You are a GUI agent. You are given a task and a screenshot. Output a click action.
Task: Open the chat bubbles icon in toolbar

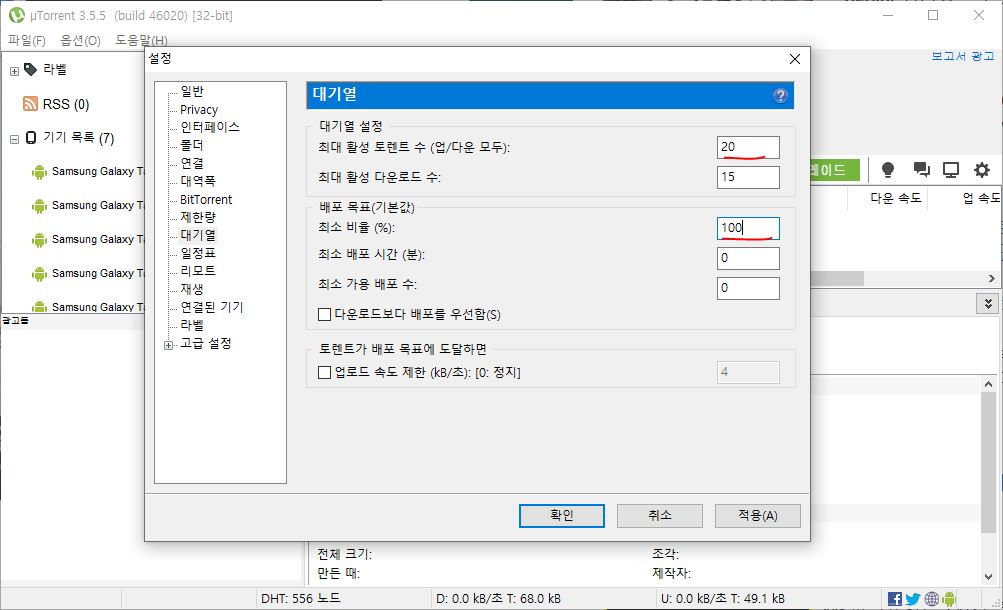pos(921,169)
